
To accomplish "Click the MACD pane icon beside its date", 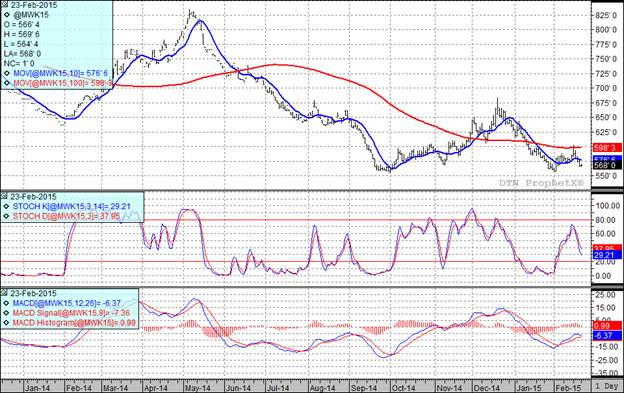I will point(5,293).
